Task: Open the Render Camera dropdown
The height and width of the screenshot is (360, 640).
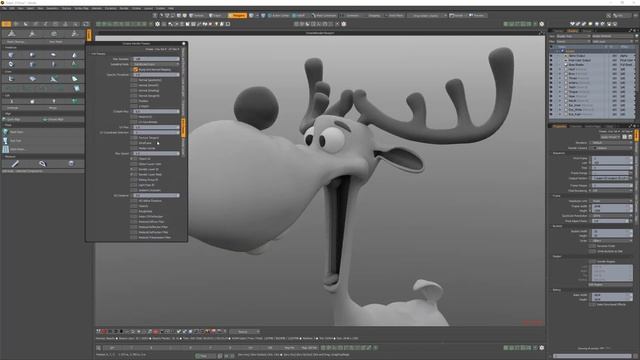Action: click(x=611, y=148)
